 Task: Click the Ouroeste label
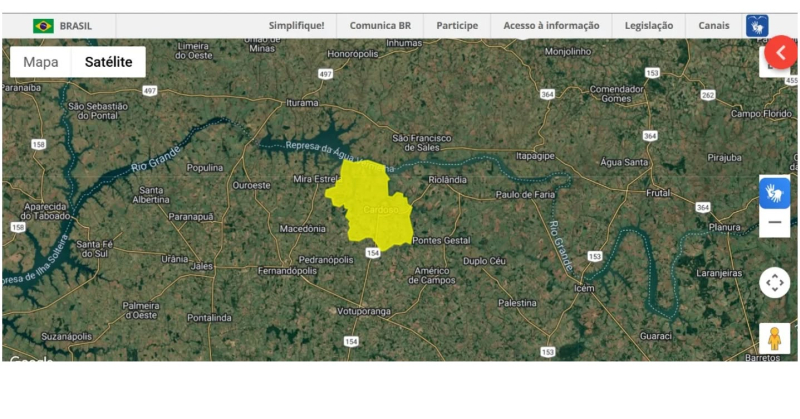pyautogui.click(x=252, y=185)
